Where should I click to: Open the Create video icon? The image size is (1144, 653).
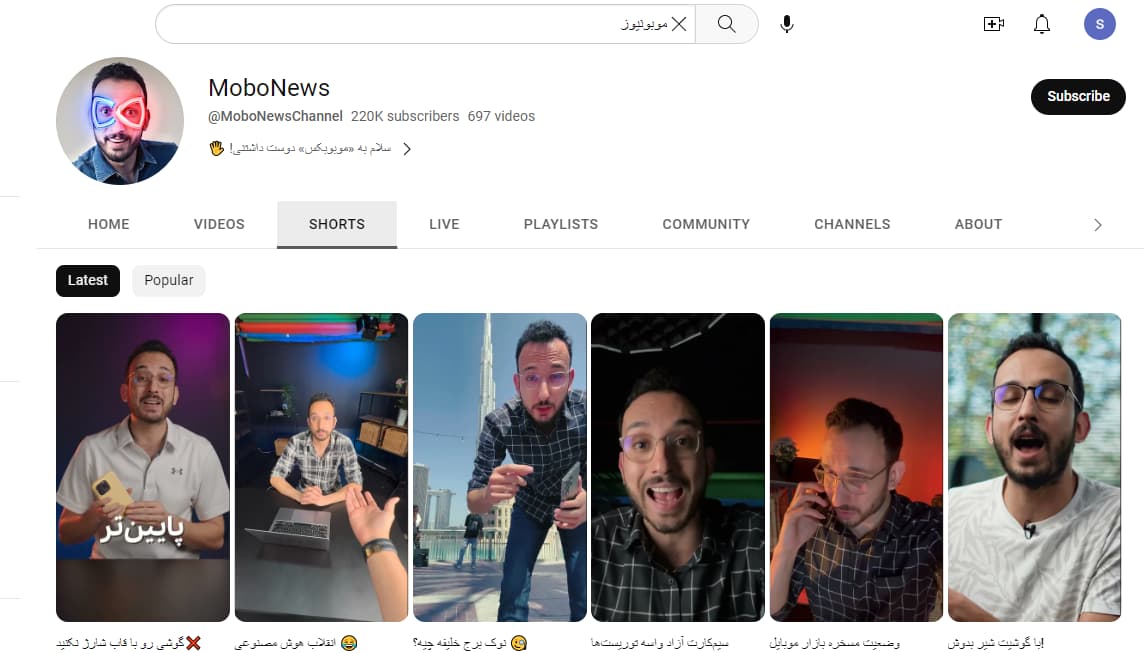pyautogui.click(x=994, y=24)
